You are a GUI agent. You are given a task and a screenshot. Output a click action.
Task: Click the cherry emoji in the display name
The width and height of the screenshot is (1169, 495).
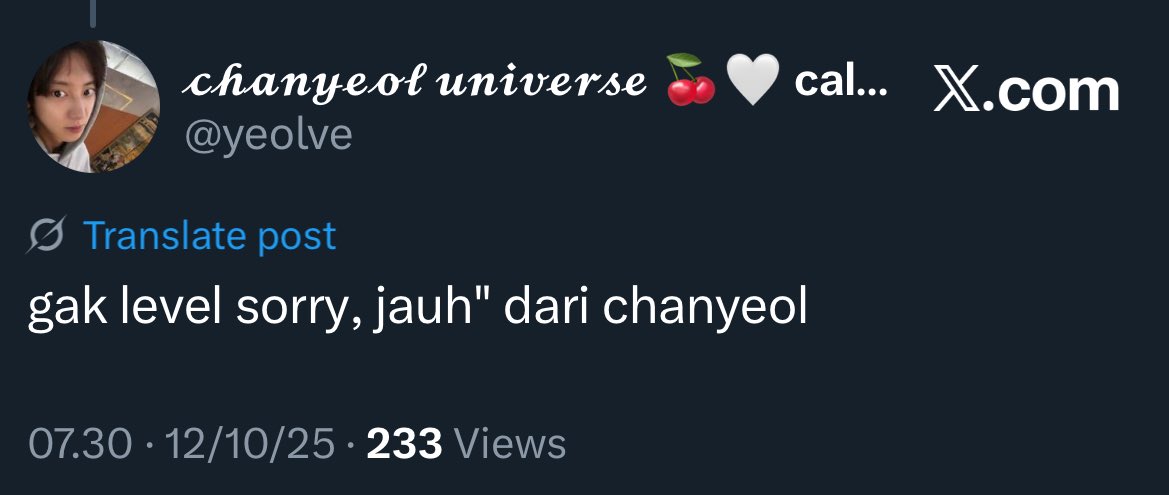tap(690, 79)
